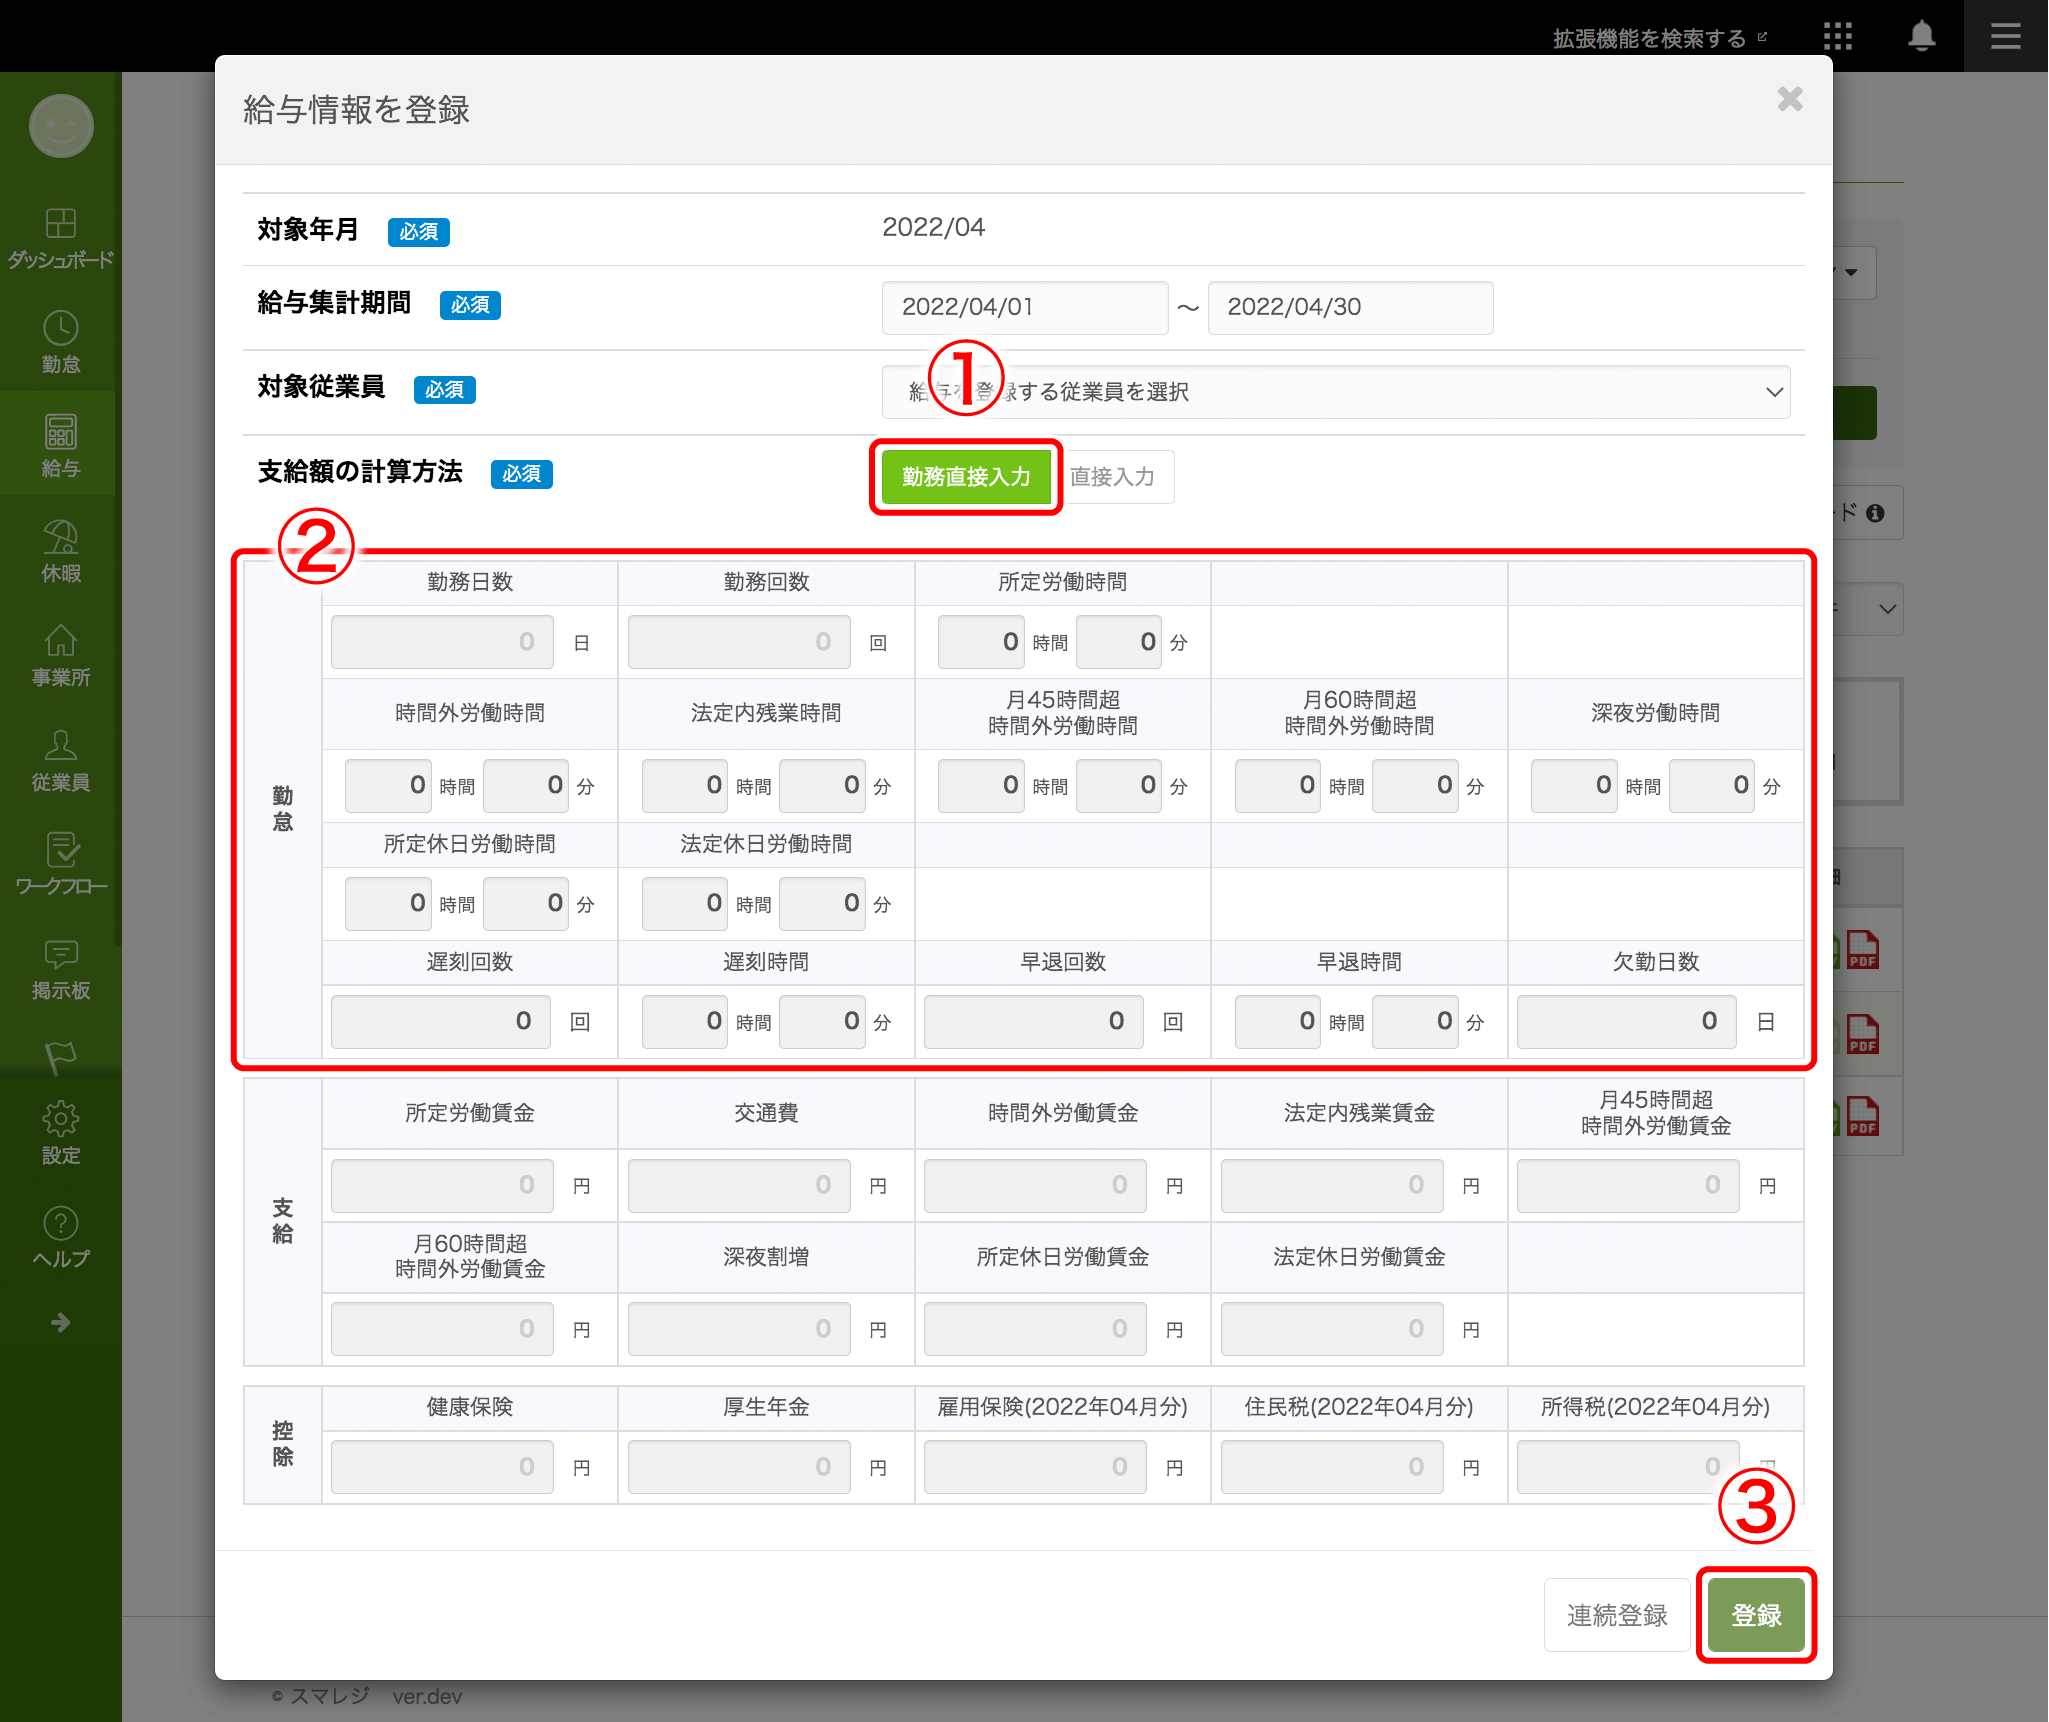Click the 月60時間超 時間外労働賃金 yen field
Viewport: 2049px width, 1722px height.
click(x=442, y=1329)
